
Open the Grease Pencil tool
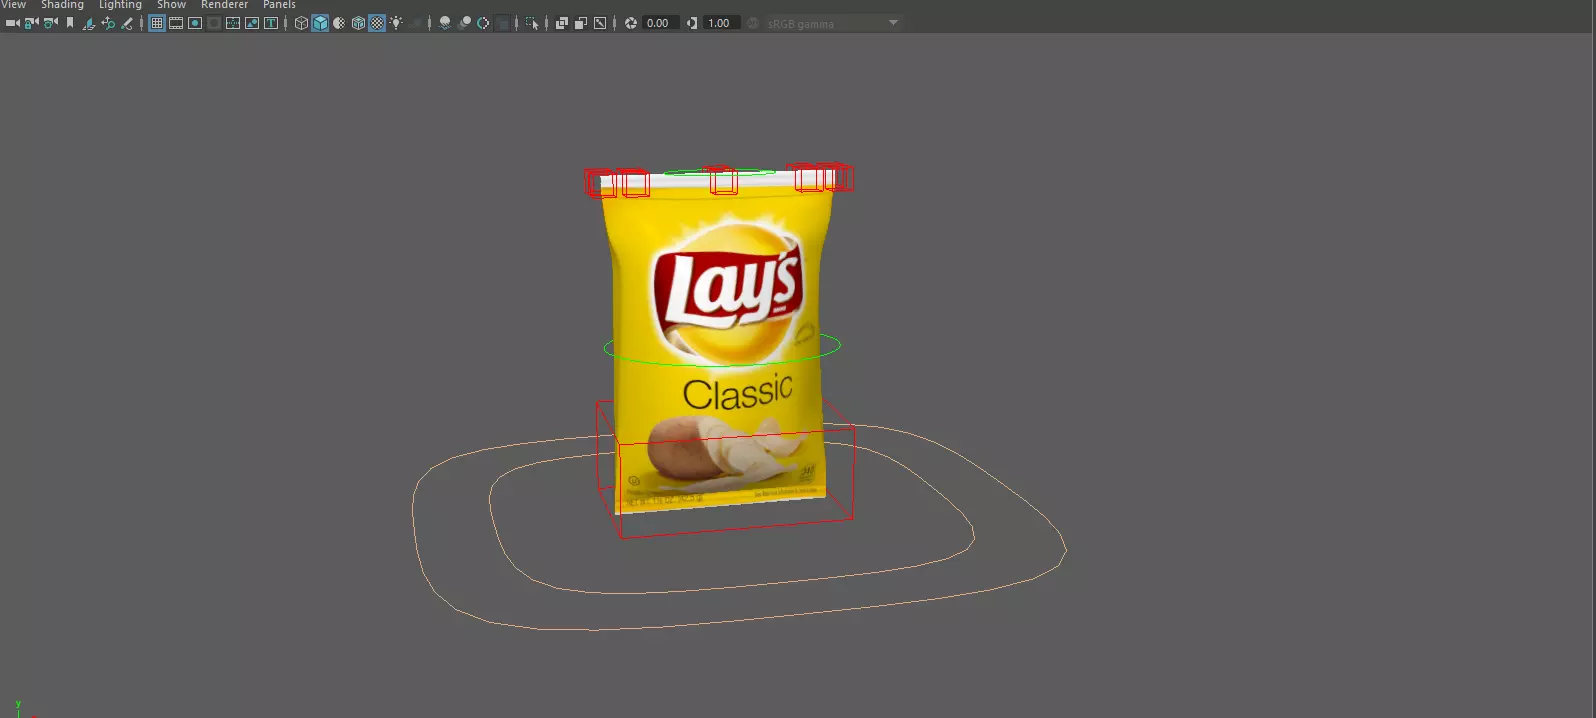[127, 23]
